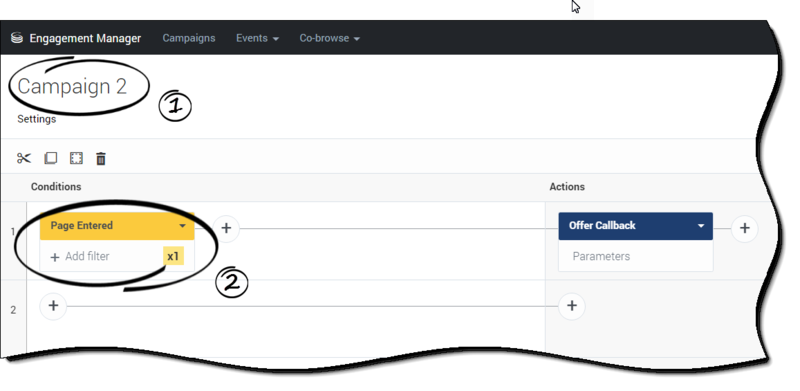Select rule row number 1

coord(13,232)
